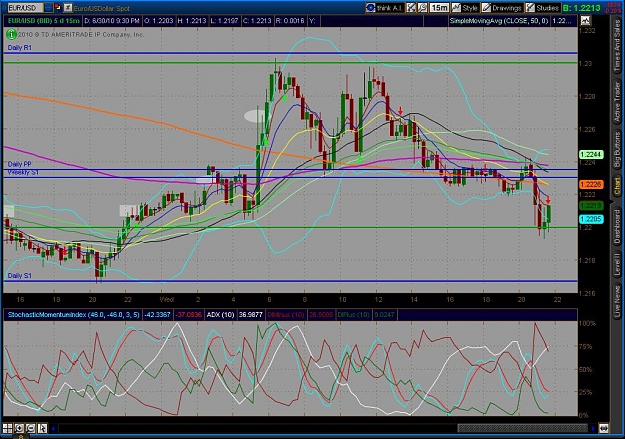625x439 pixels.
Task: Select the pointer cursor tool icon
Action: pos(42,428)
